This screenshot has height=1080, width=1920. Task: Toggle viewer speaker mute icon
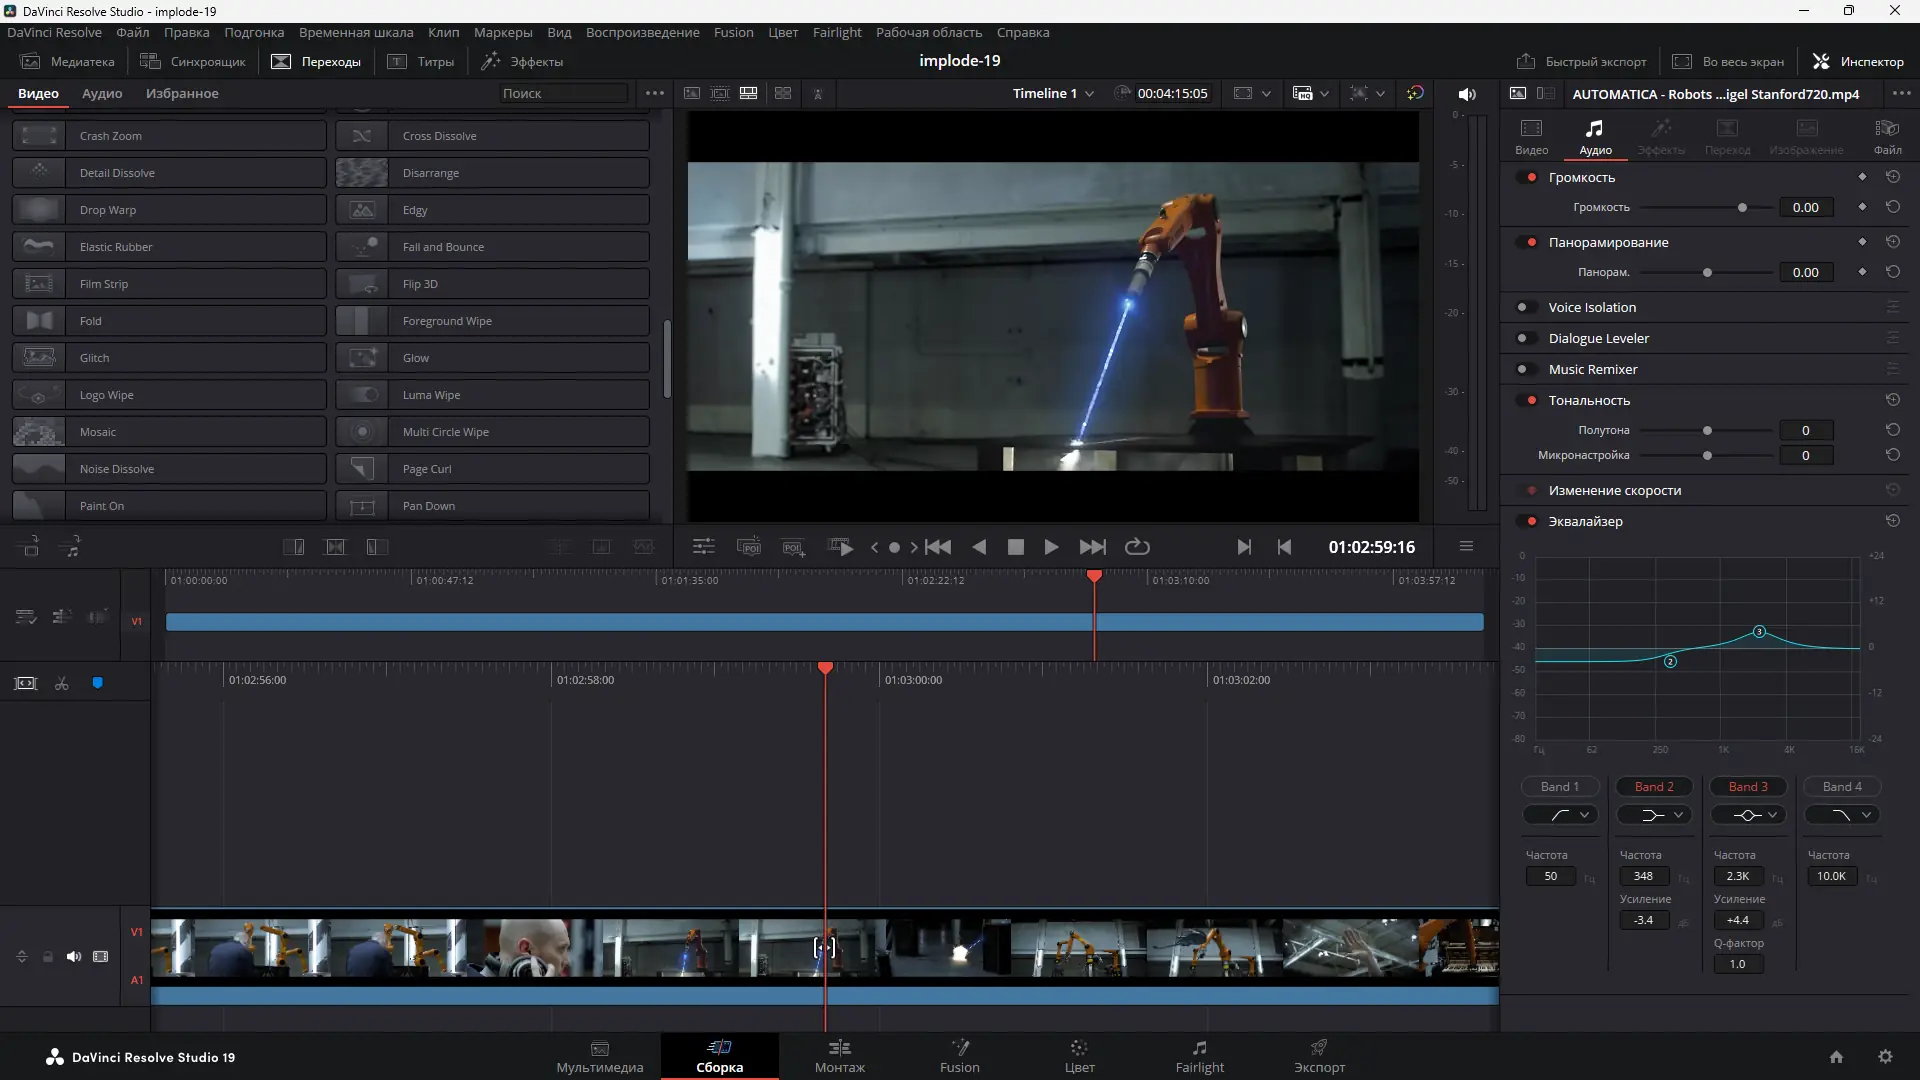1467,94
